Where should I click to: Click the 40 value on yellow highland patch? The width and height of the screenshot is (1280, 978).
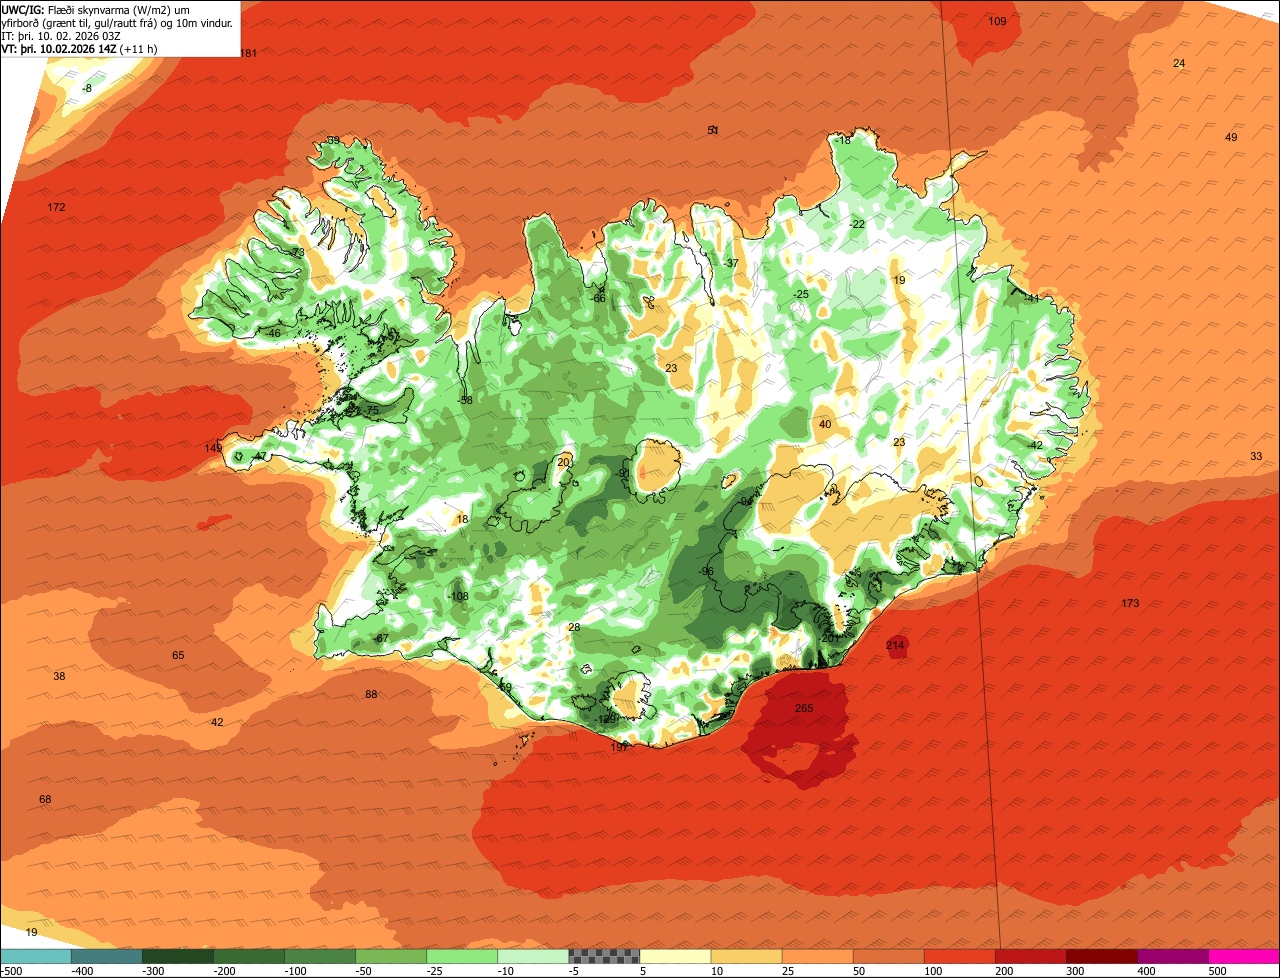[x=825, y=424]
